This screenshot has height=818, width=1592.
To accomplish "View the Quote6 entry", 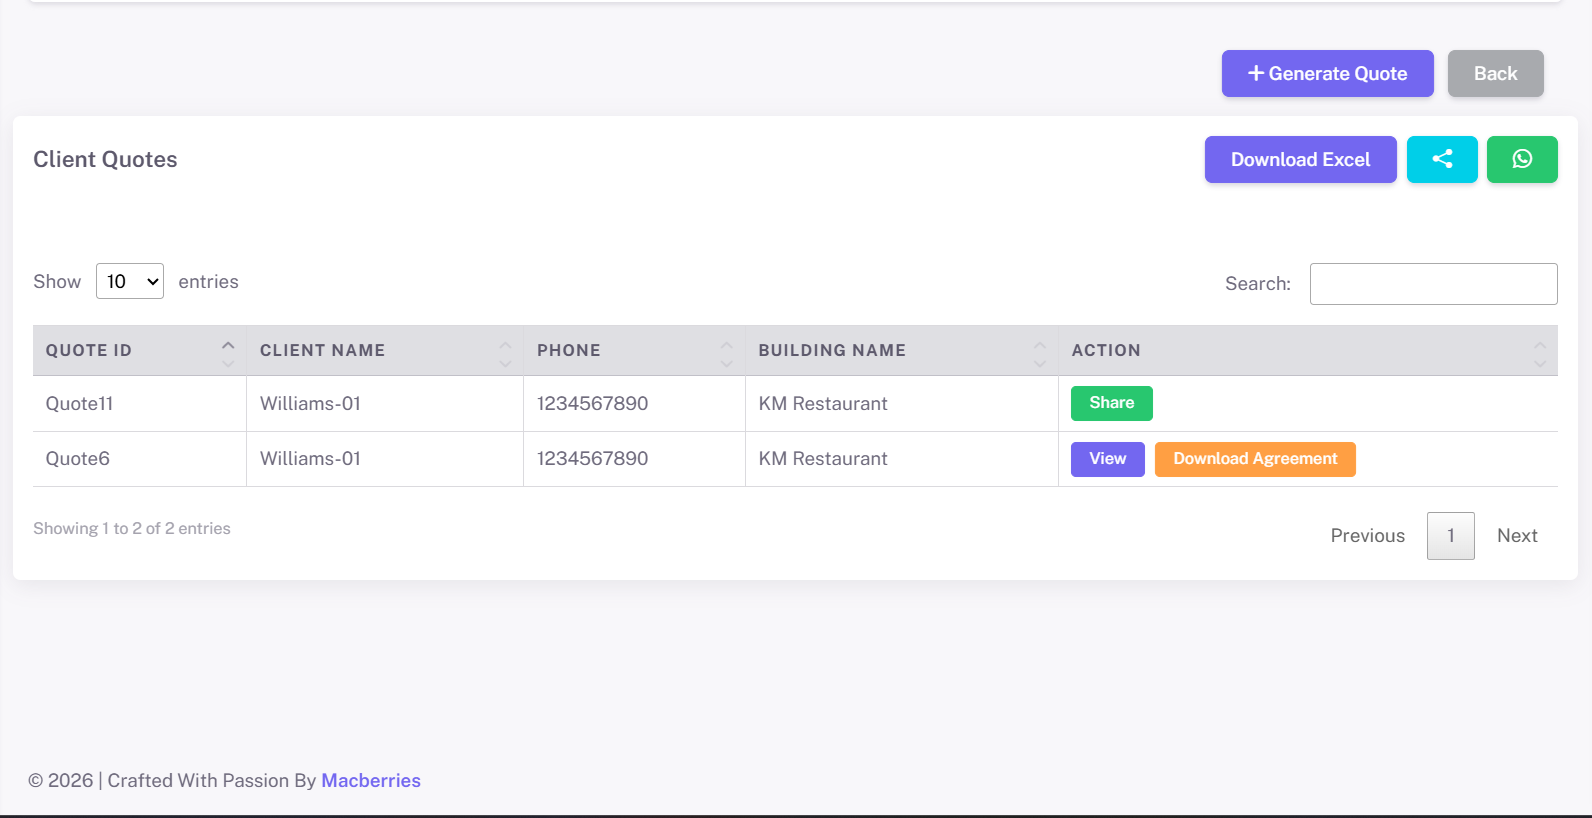I will click(x=1107, y=459).
